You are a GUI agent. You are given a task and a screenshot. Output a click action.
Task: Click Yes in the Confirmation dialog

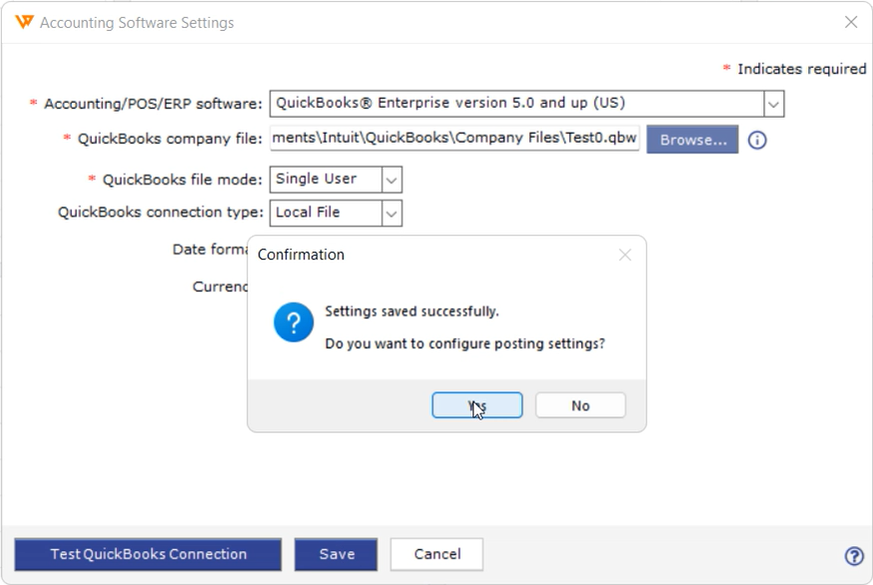pos(477,405)
